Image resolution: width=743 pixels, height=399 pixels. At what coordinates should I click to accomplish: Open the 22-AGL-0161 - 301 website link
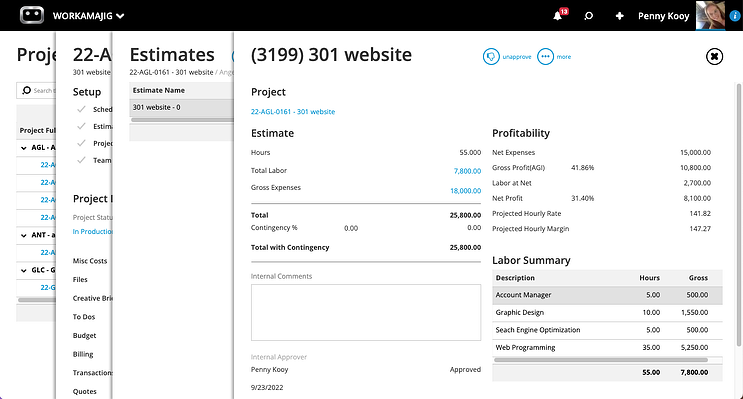coord(293,112)
